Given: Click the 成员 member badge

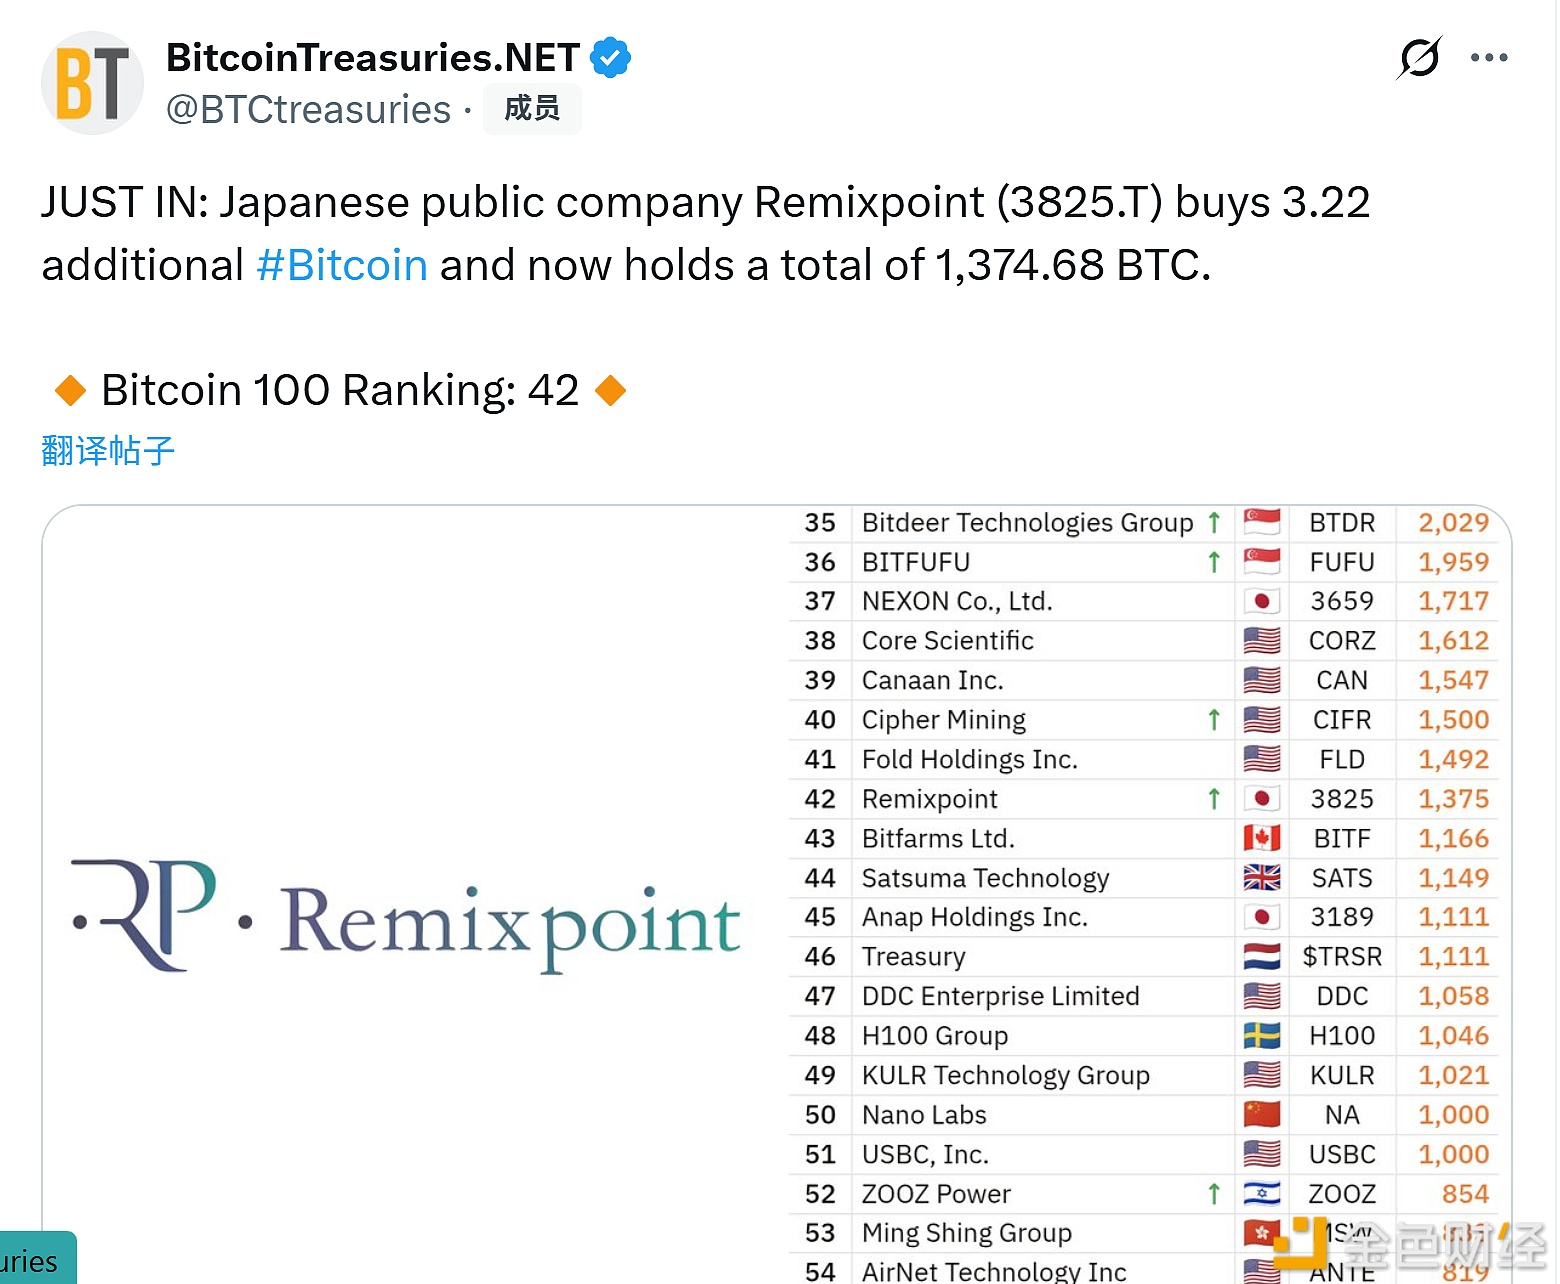Looking at the screenshot, I should pos(531,108).
